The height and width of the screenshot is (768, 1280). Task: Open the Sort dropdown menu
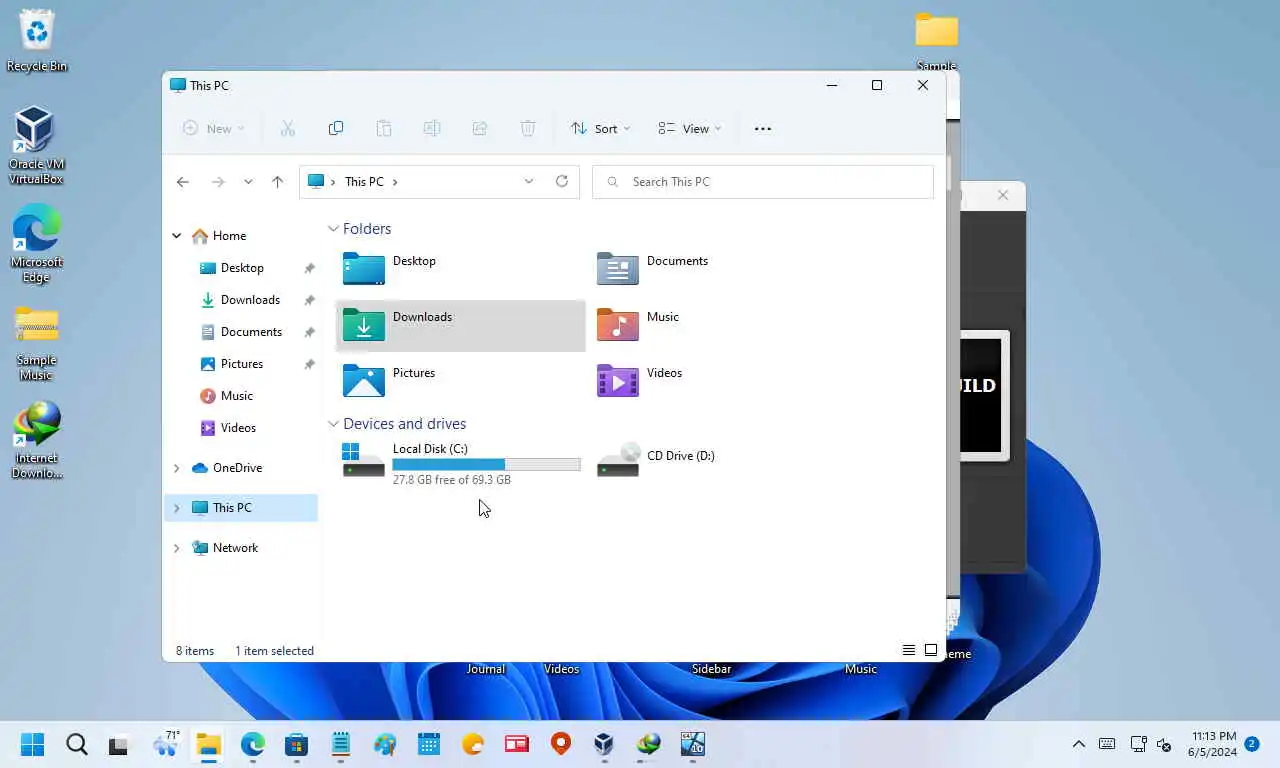(x=600, y=128)
